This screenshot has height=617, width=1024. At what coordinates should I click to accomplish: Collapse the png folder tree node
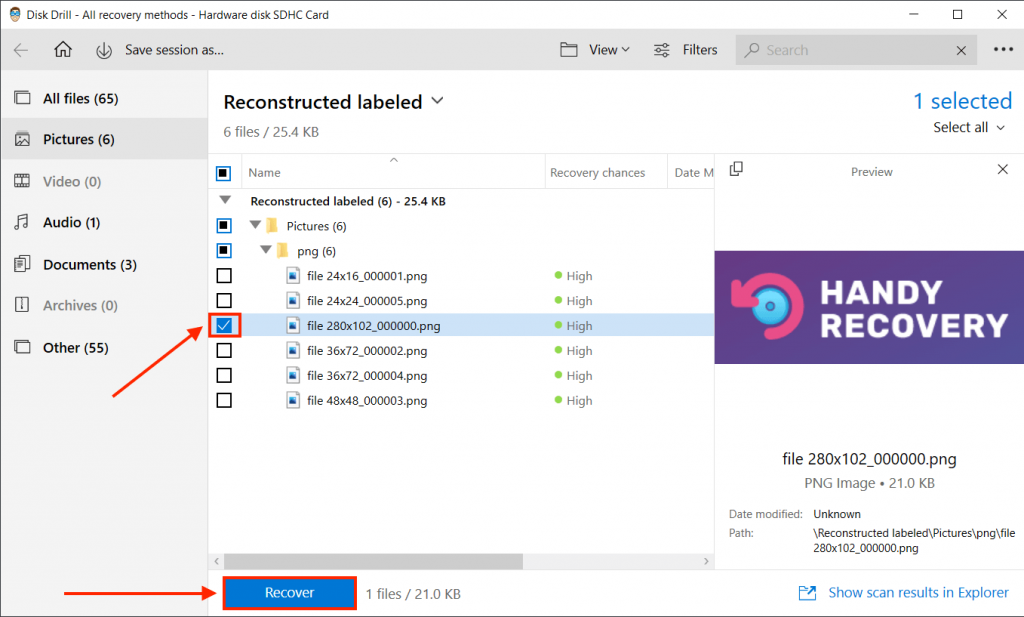click(265, 251)
